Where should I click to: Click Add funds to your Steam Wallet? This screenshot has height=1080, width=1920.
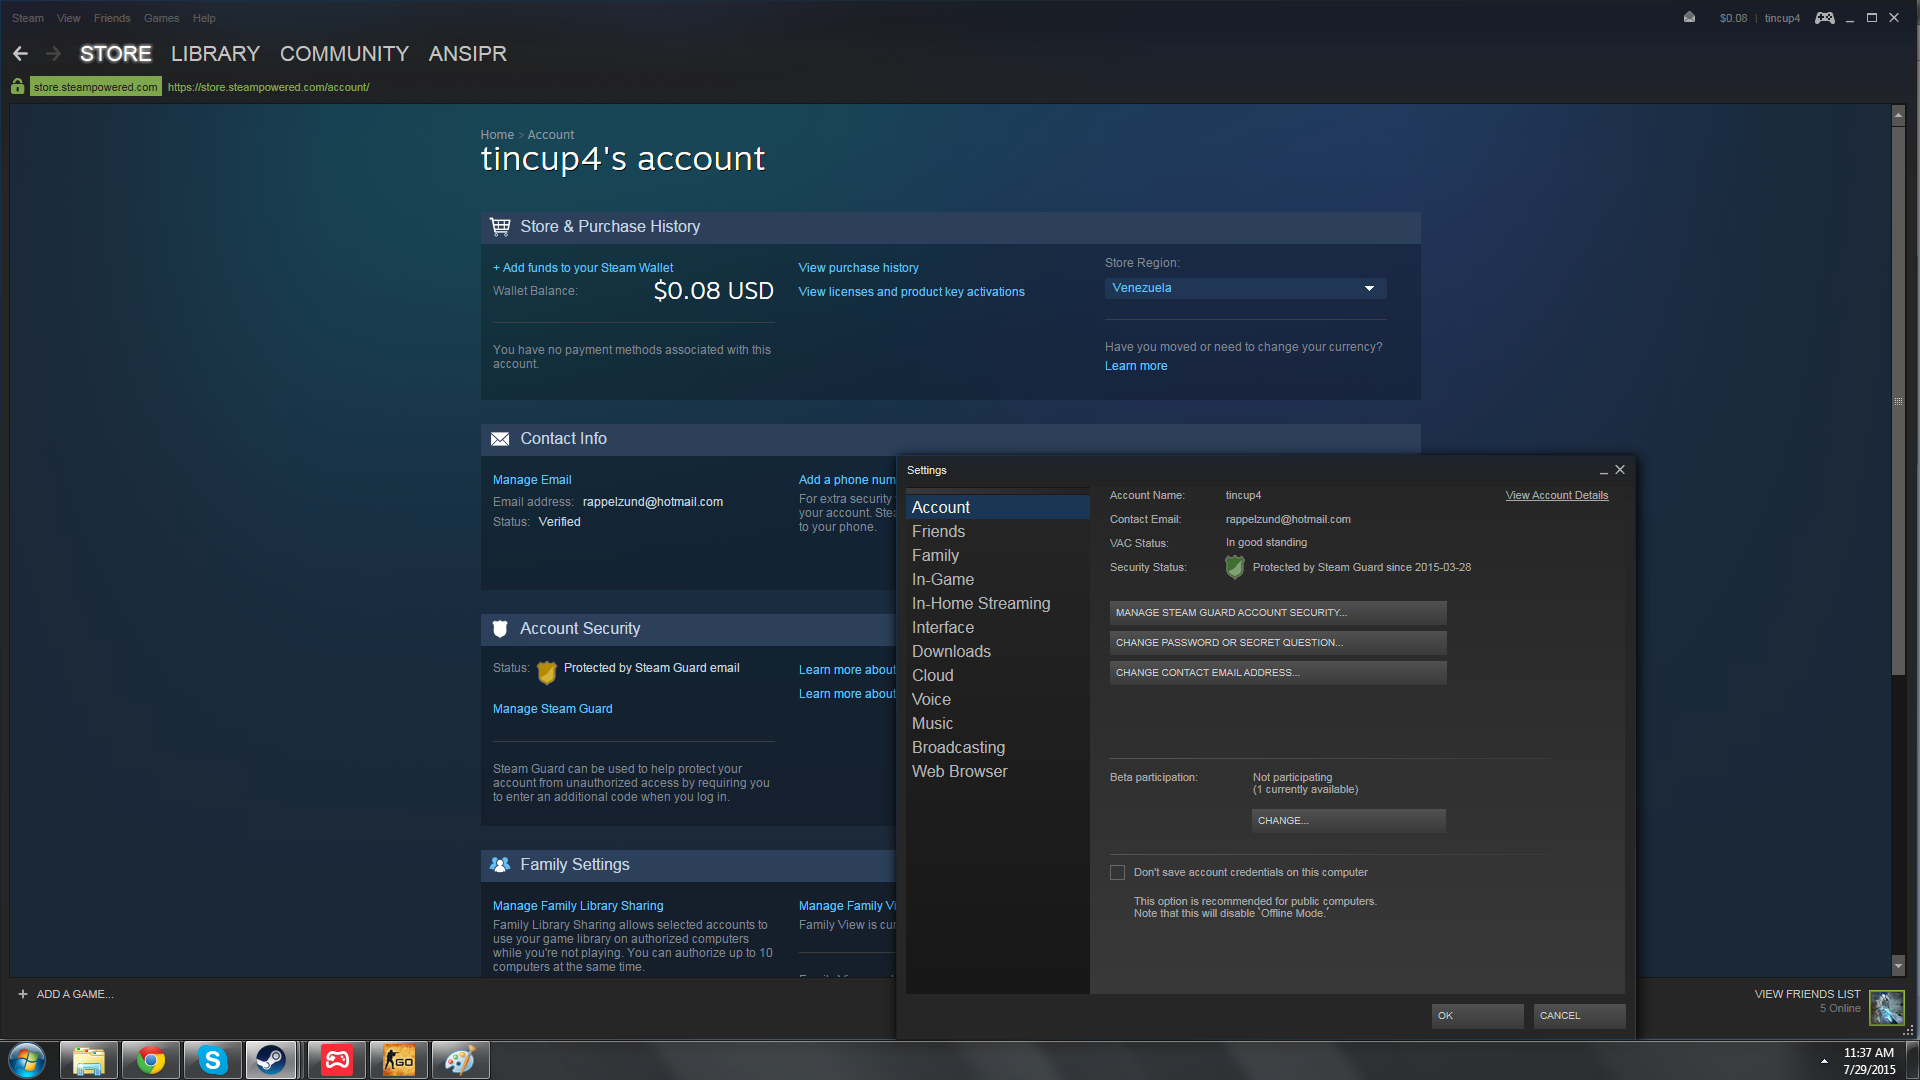point(583,268)
